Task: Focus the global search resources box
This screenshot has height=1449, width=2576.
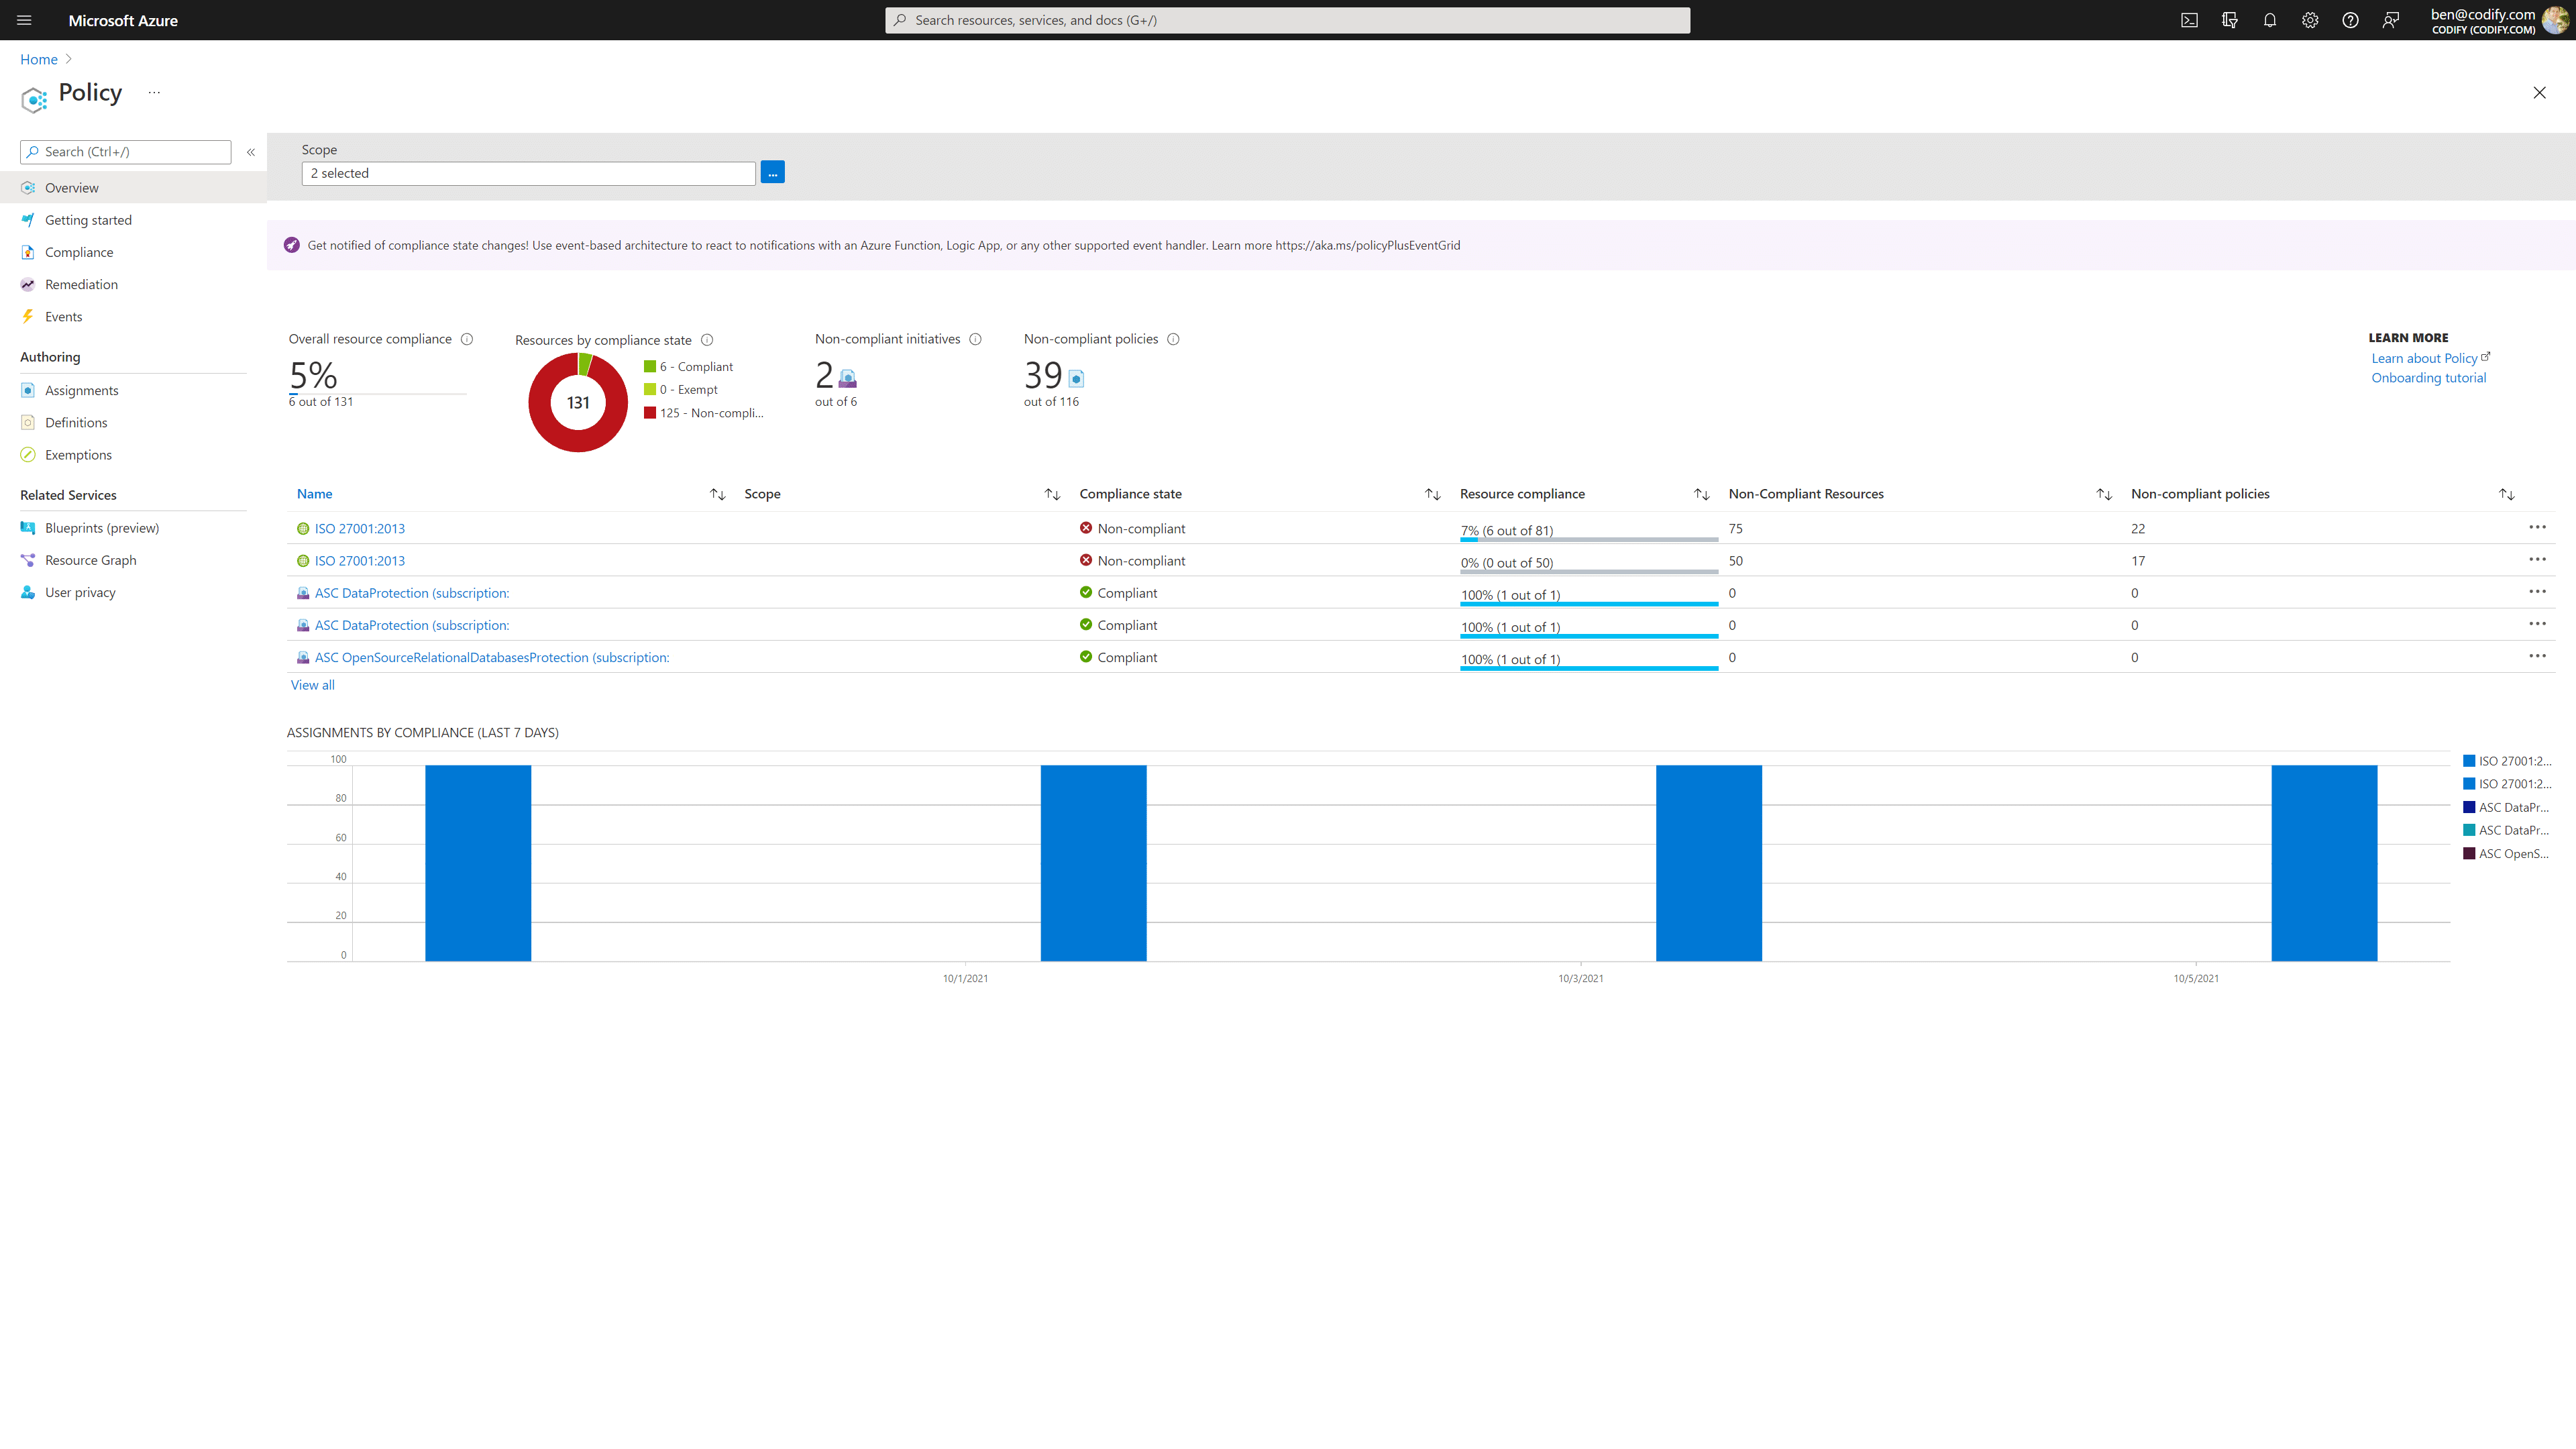Action: [x=1287, y=20]
